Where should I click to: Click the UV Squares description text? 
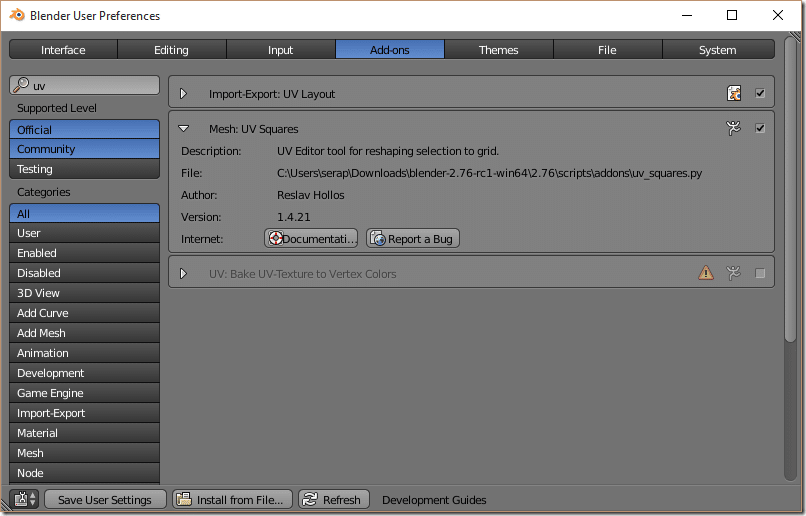click(388, 151)
